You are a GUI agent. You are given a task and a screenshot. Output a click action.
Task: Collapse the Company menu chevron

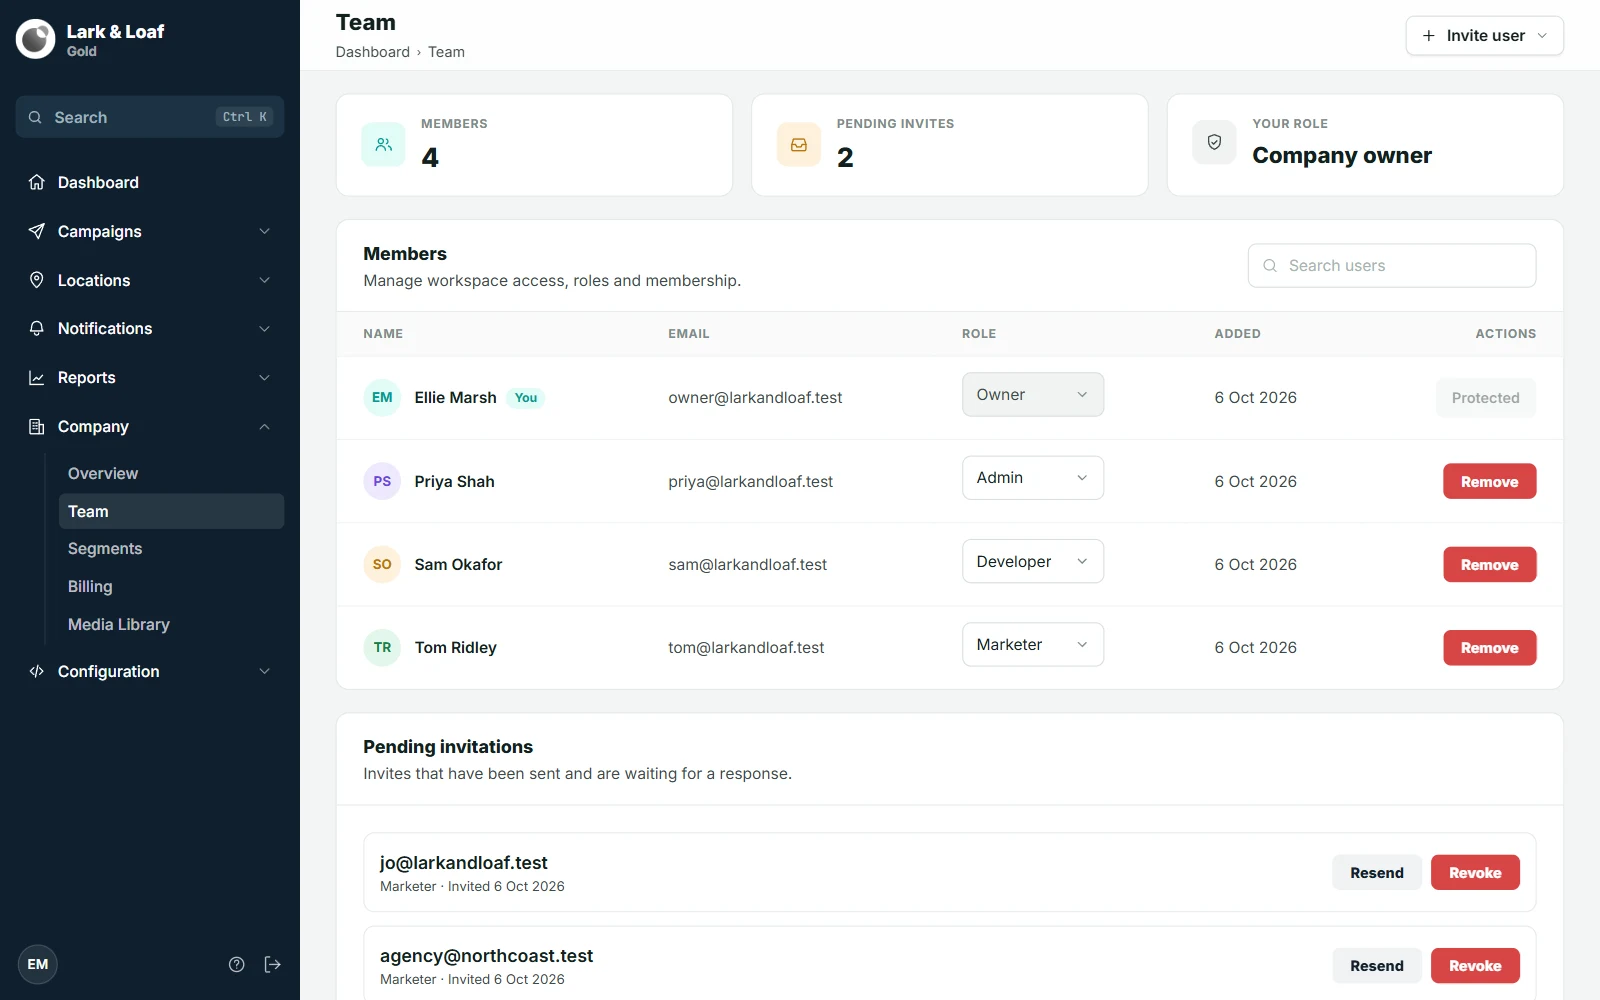point(265,426)
